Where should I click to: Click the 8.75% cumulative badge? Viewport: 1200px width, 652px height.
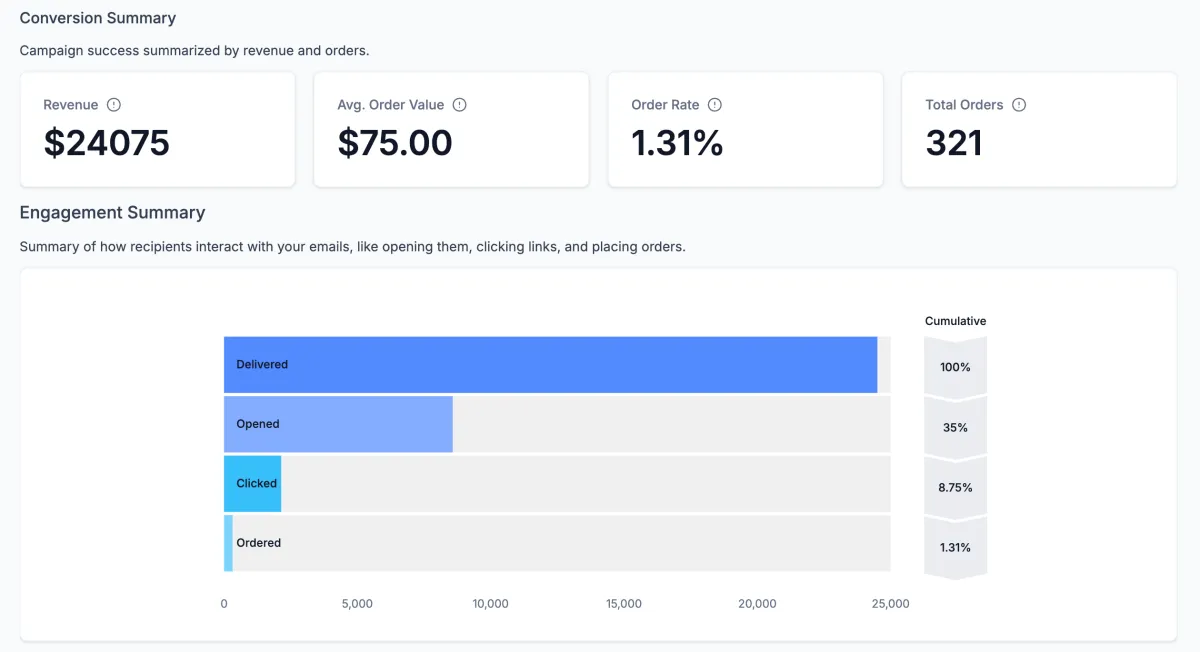(x=955, y=487)
